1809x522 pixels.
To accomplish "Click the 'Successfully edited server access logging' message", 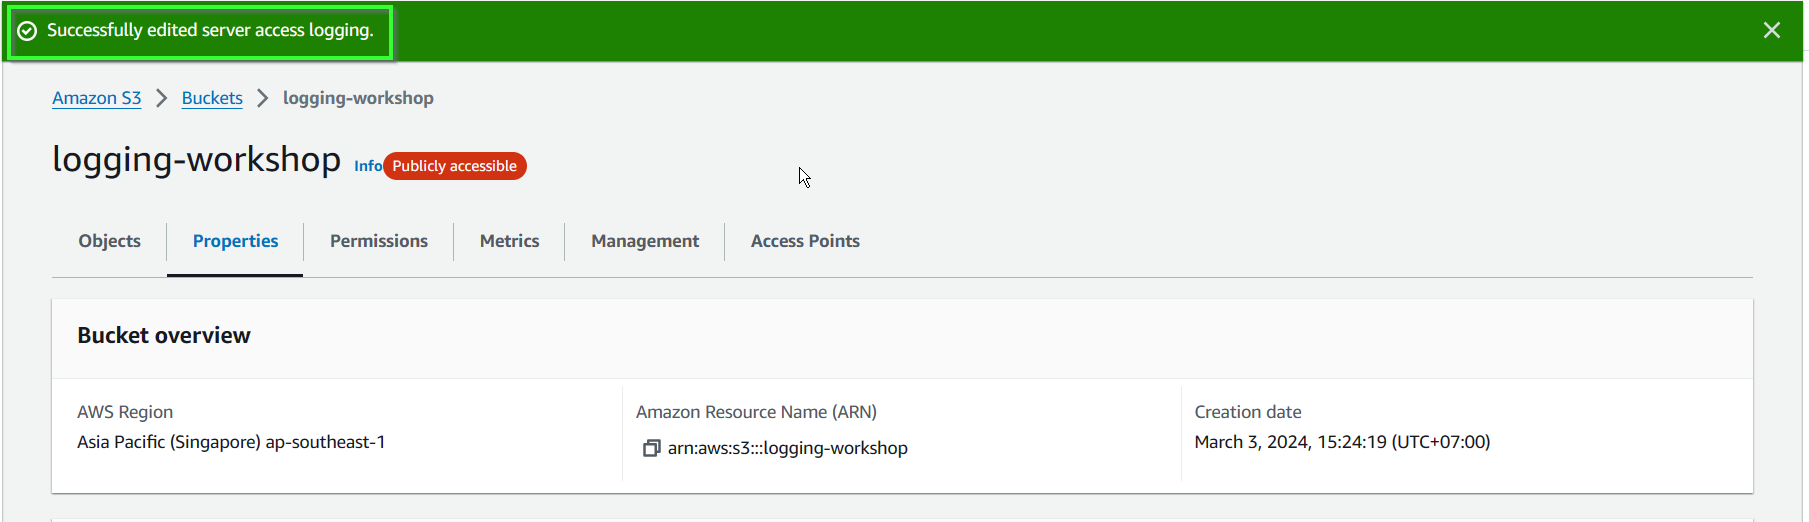I will 210,31.
